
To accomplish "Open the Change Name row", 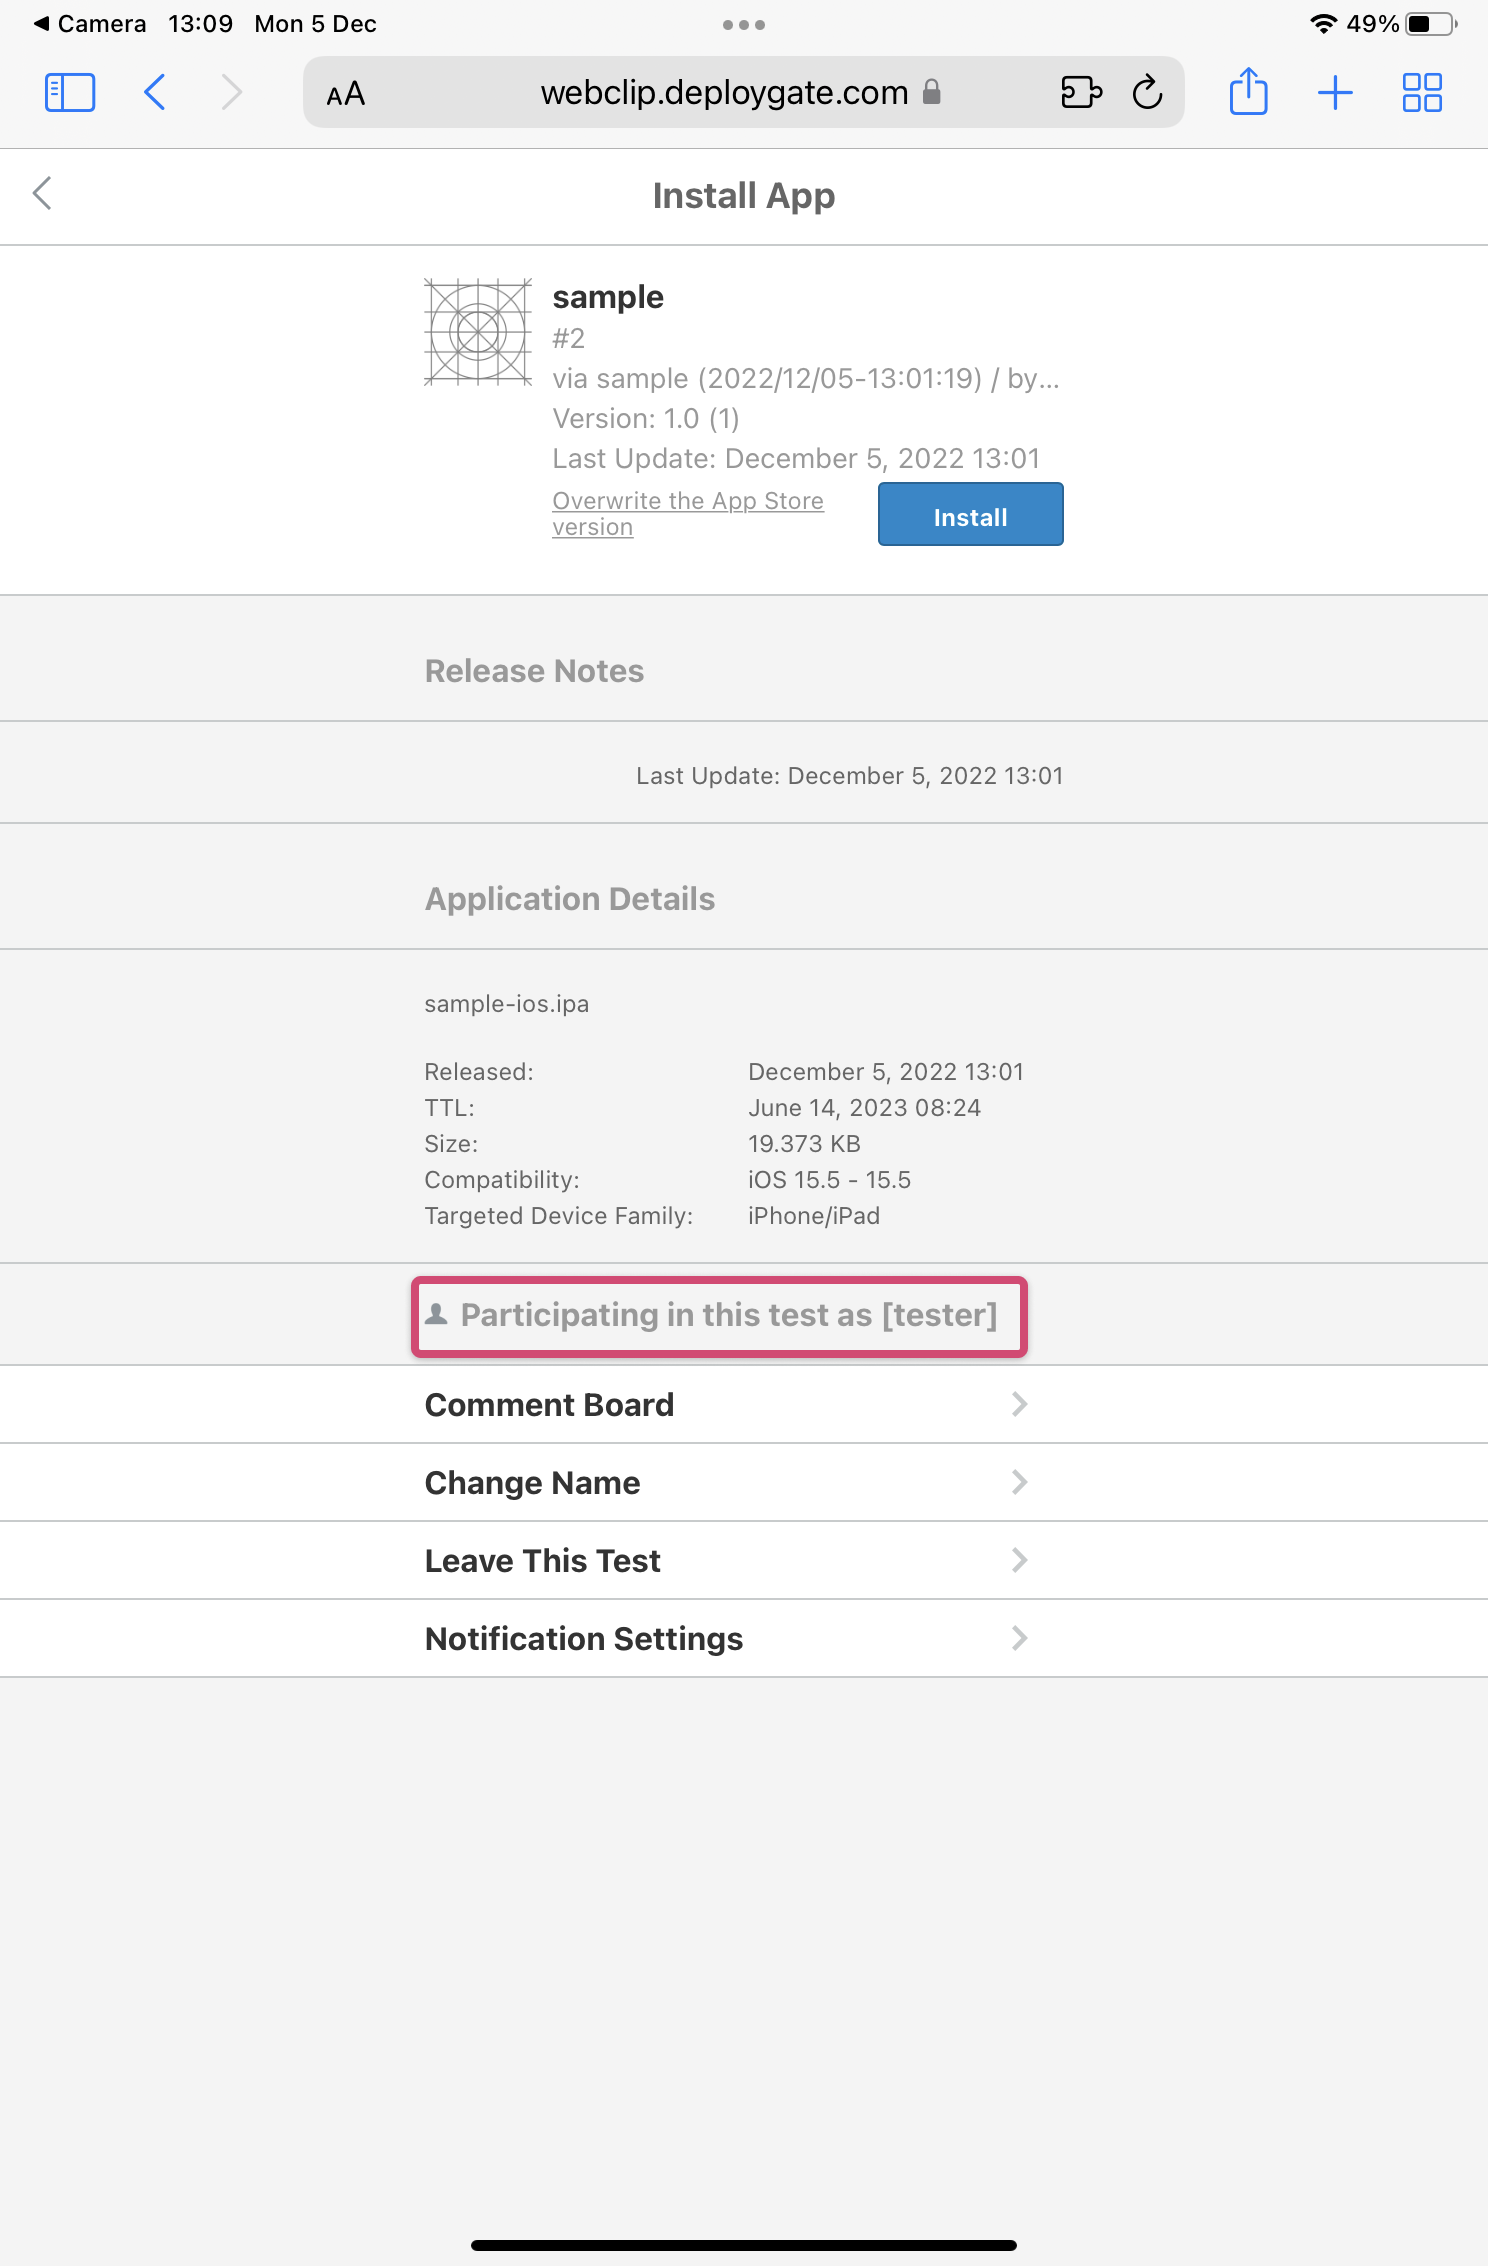I will 744,1482.
